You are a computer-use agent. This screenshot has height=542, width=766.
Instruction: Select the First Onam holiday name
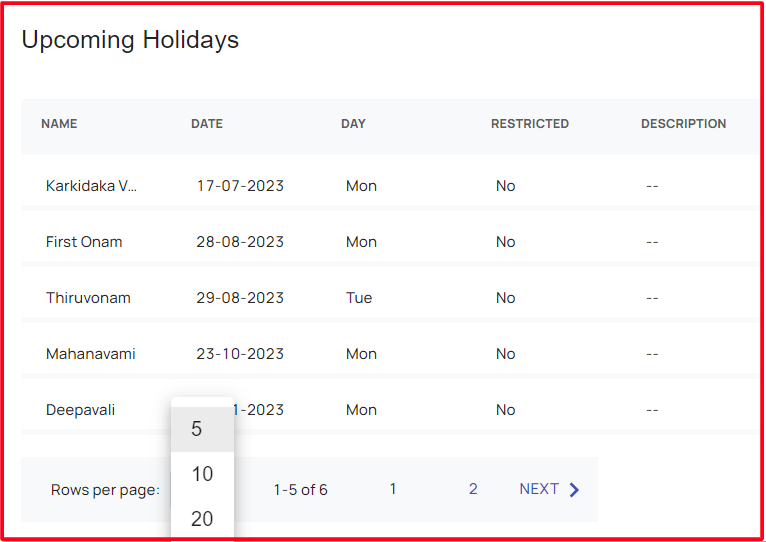(84, 242)
